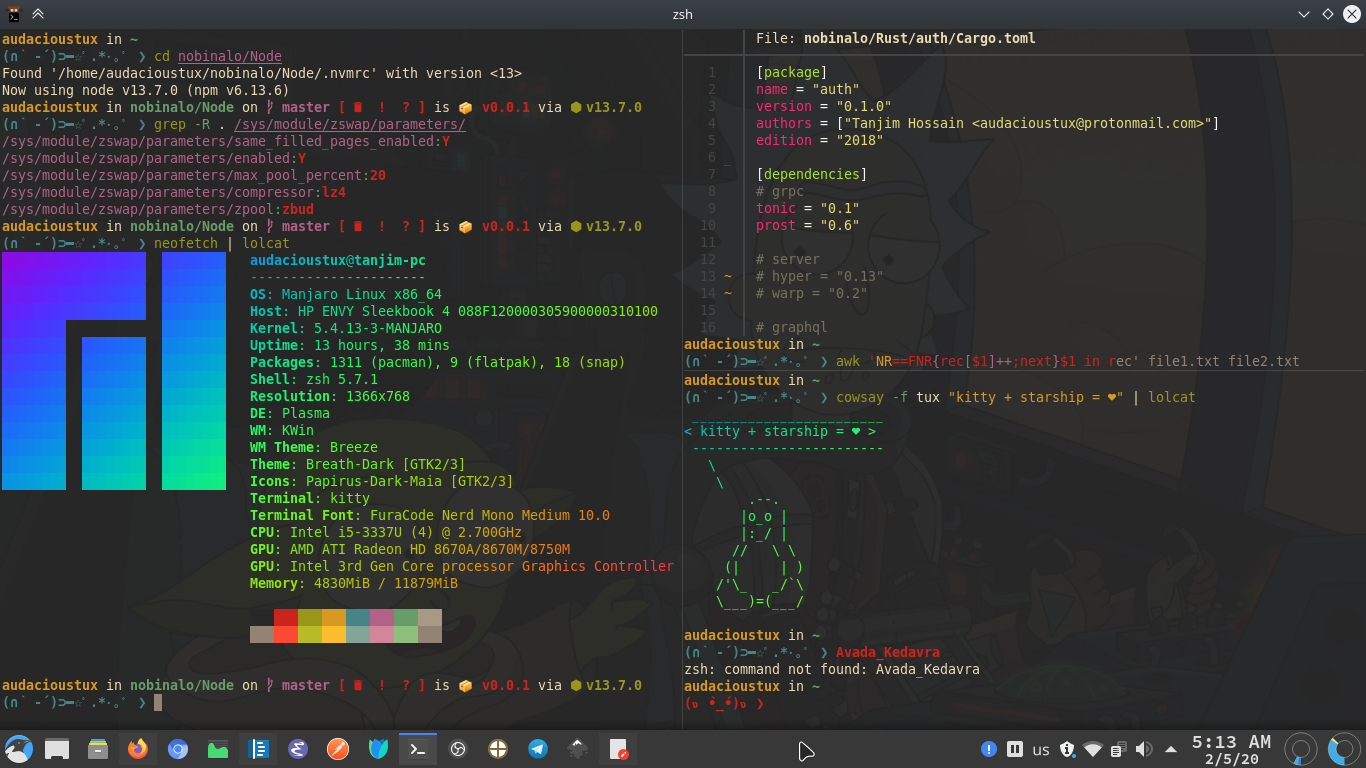Expand the hidden system tray icons arrow
The height and width of the screenshot is (768, 1366).
[x=1170, y=749]
